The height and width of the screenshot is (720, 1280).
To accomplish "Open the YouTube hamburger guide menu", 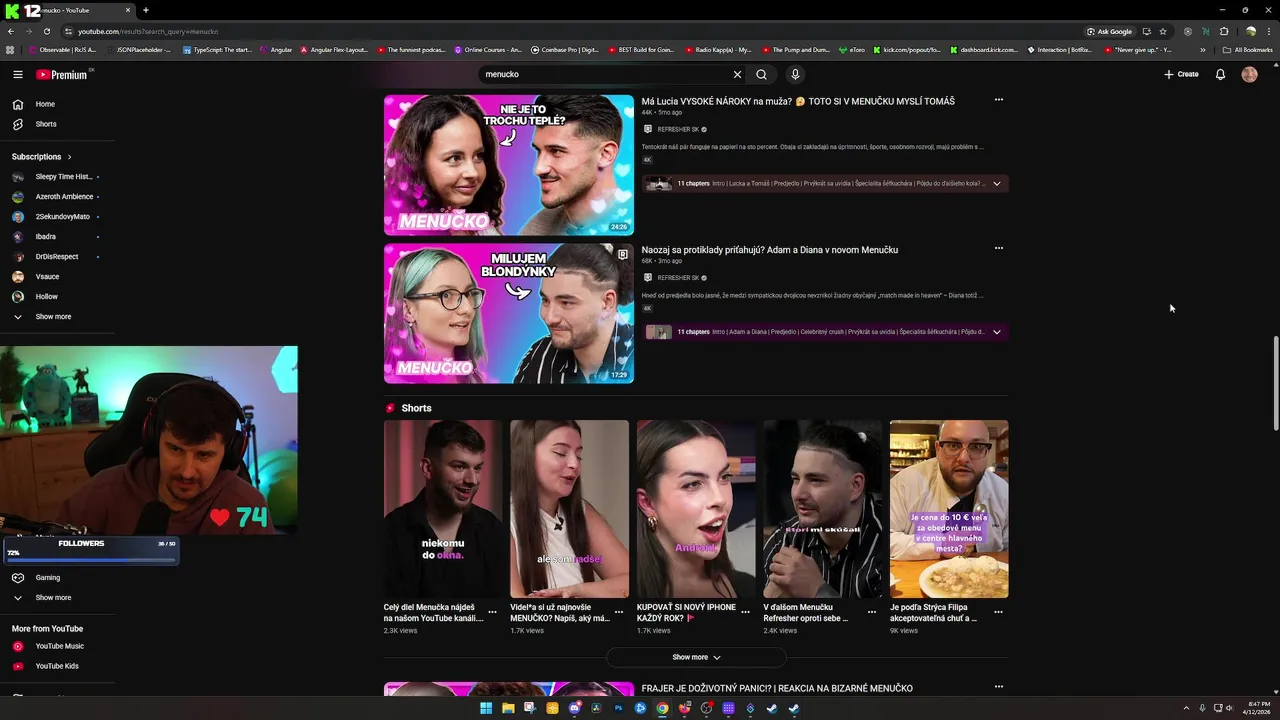I will [18, 74].
